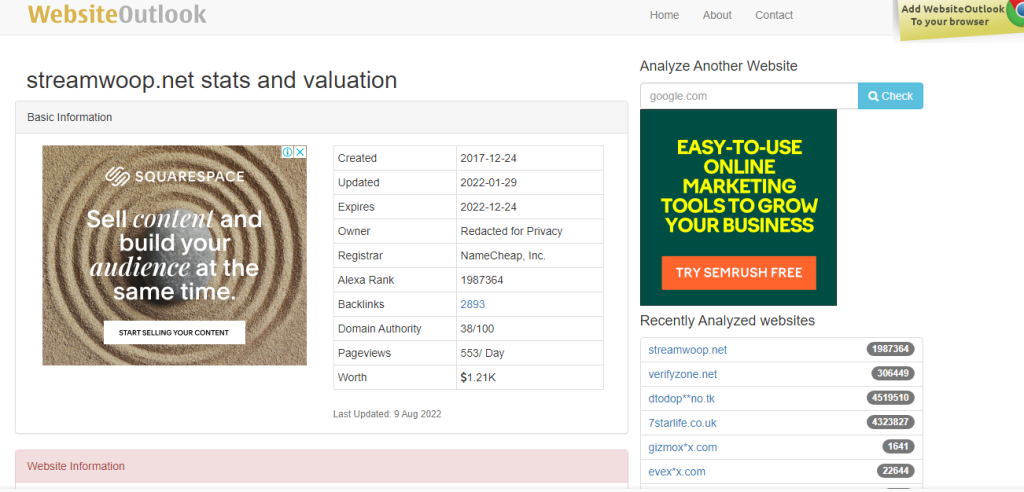Viewport: 1024px width, 492px height.
Task: Click the ad info icon on Squarespace ad
Action: 287,152
